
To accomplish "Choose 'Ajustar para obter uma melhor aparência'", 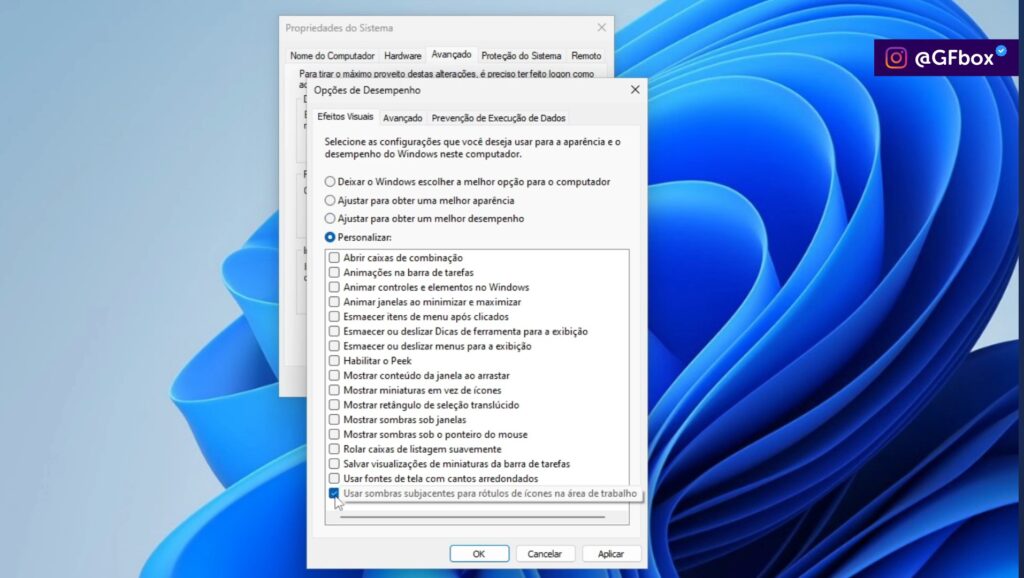I will [x=330, y=201].
